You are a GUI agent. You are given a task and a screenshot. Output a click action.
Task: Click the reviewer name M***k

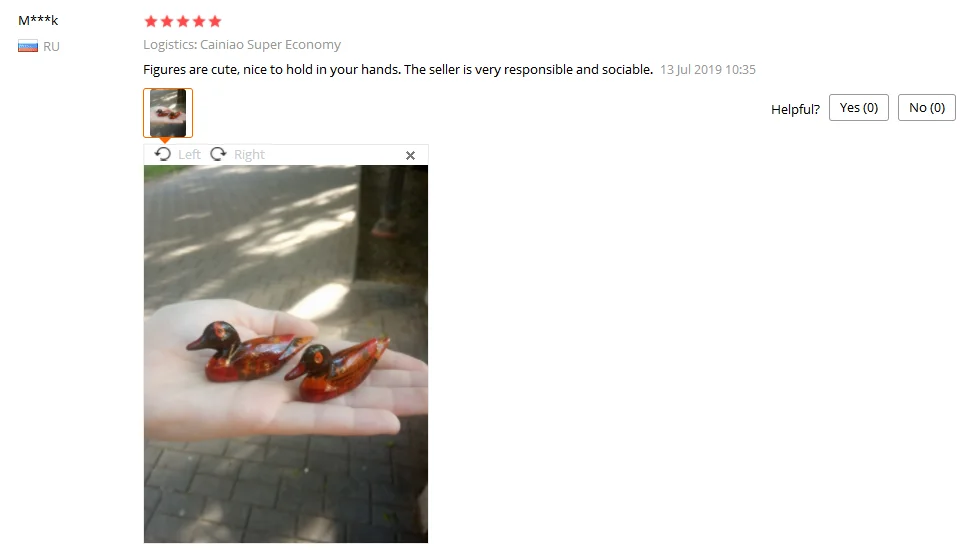(x=38, y=20)
